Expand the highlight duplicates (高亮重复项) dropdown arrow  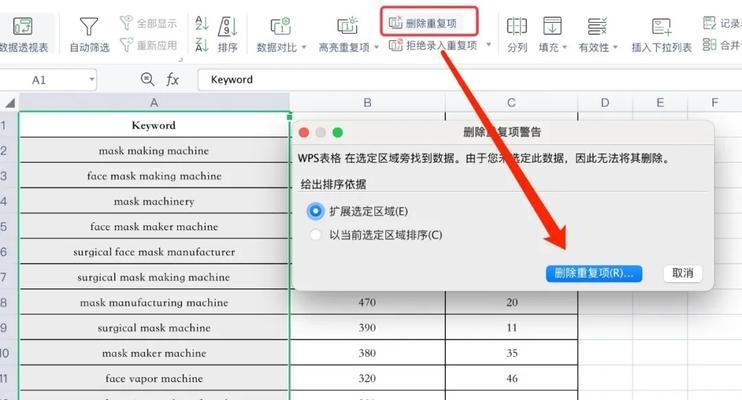[x=377, y=47]
